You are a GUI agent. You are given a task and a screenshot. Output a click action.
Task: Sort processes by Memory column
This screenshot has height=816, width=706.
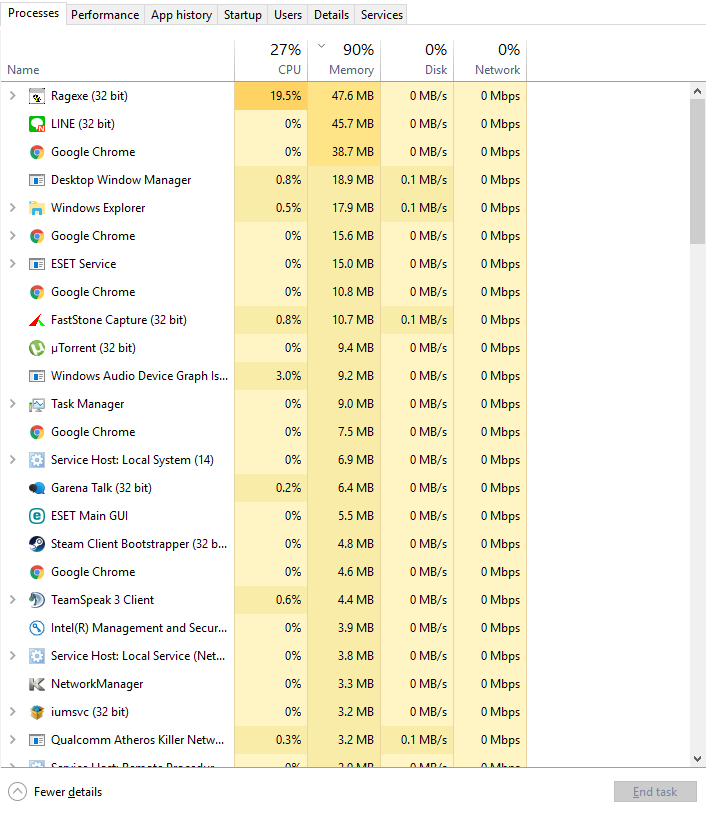pos(344,61)
